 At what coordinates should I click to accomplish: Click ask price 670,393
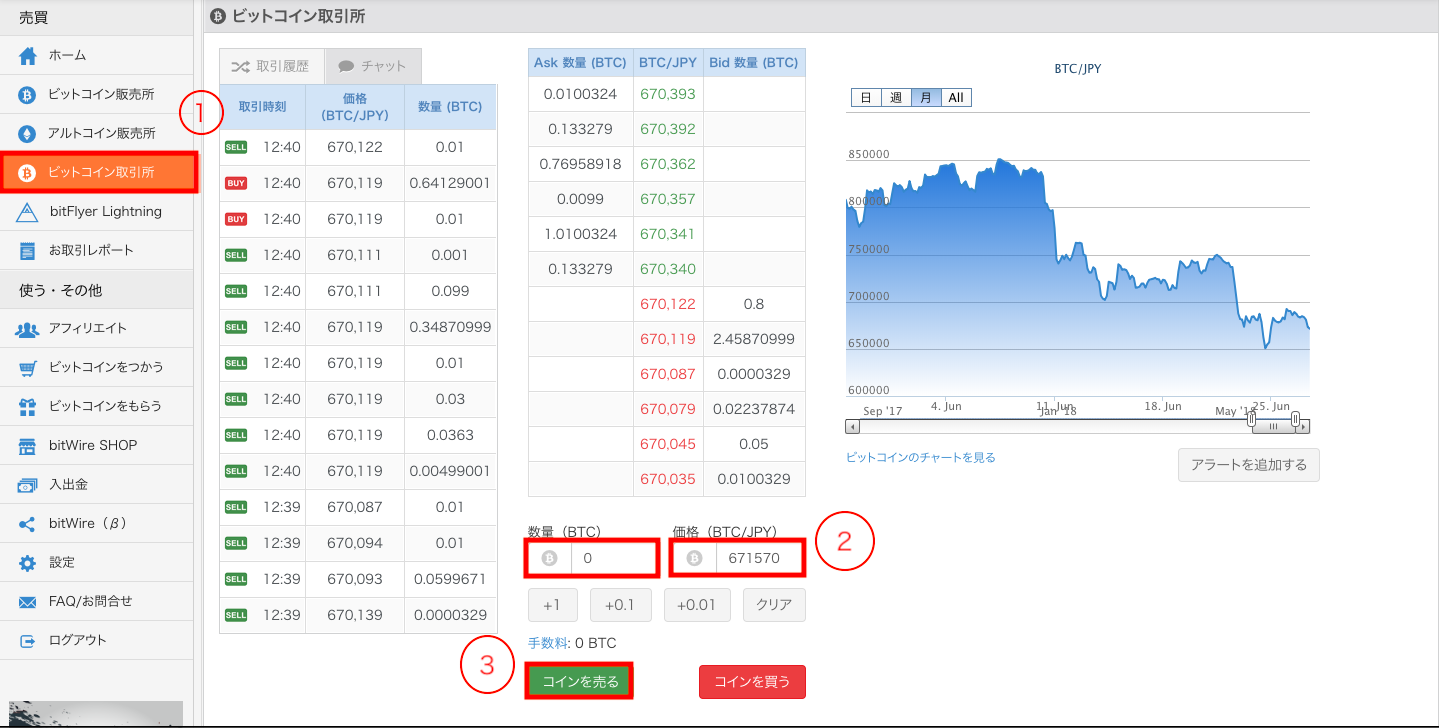667,94
